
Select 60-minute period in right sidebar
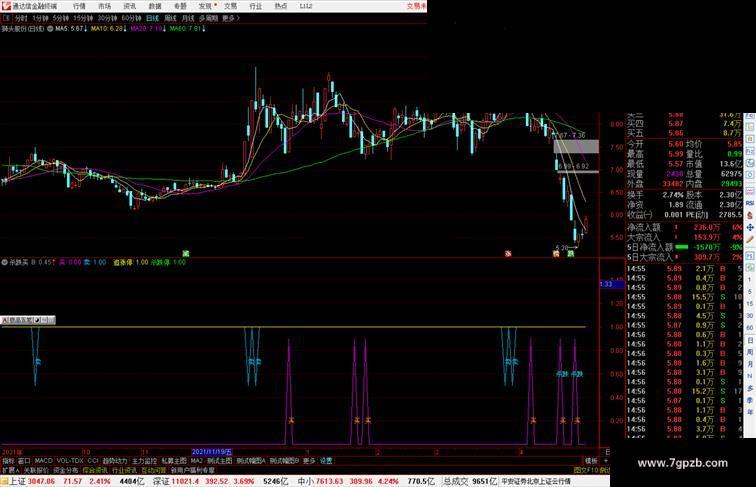[x=750, y=328]
